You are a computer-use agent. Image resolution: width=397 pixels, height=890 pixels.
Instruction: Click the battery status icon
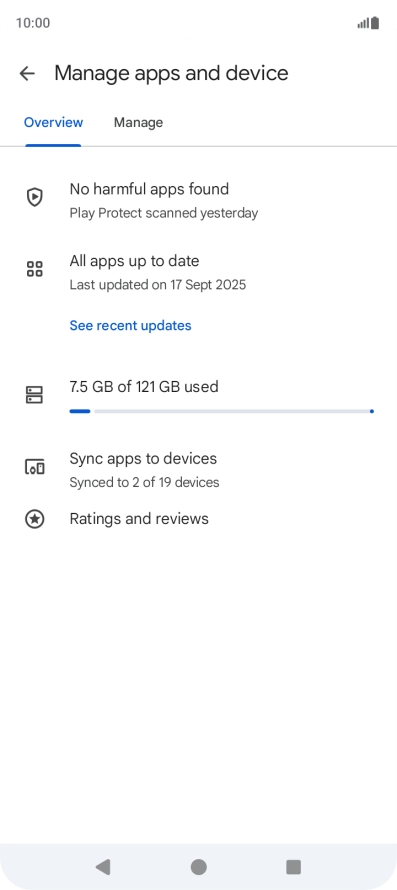coord(375,23)
